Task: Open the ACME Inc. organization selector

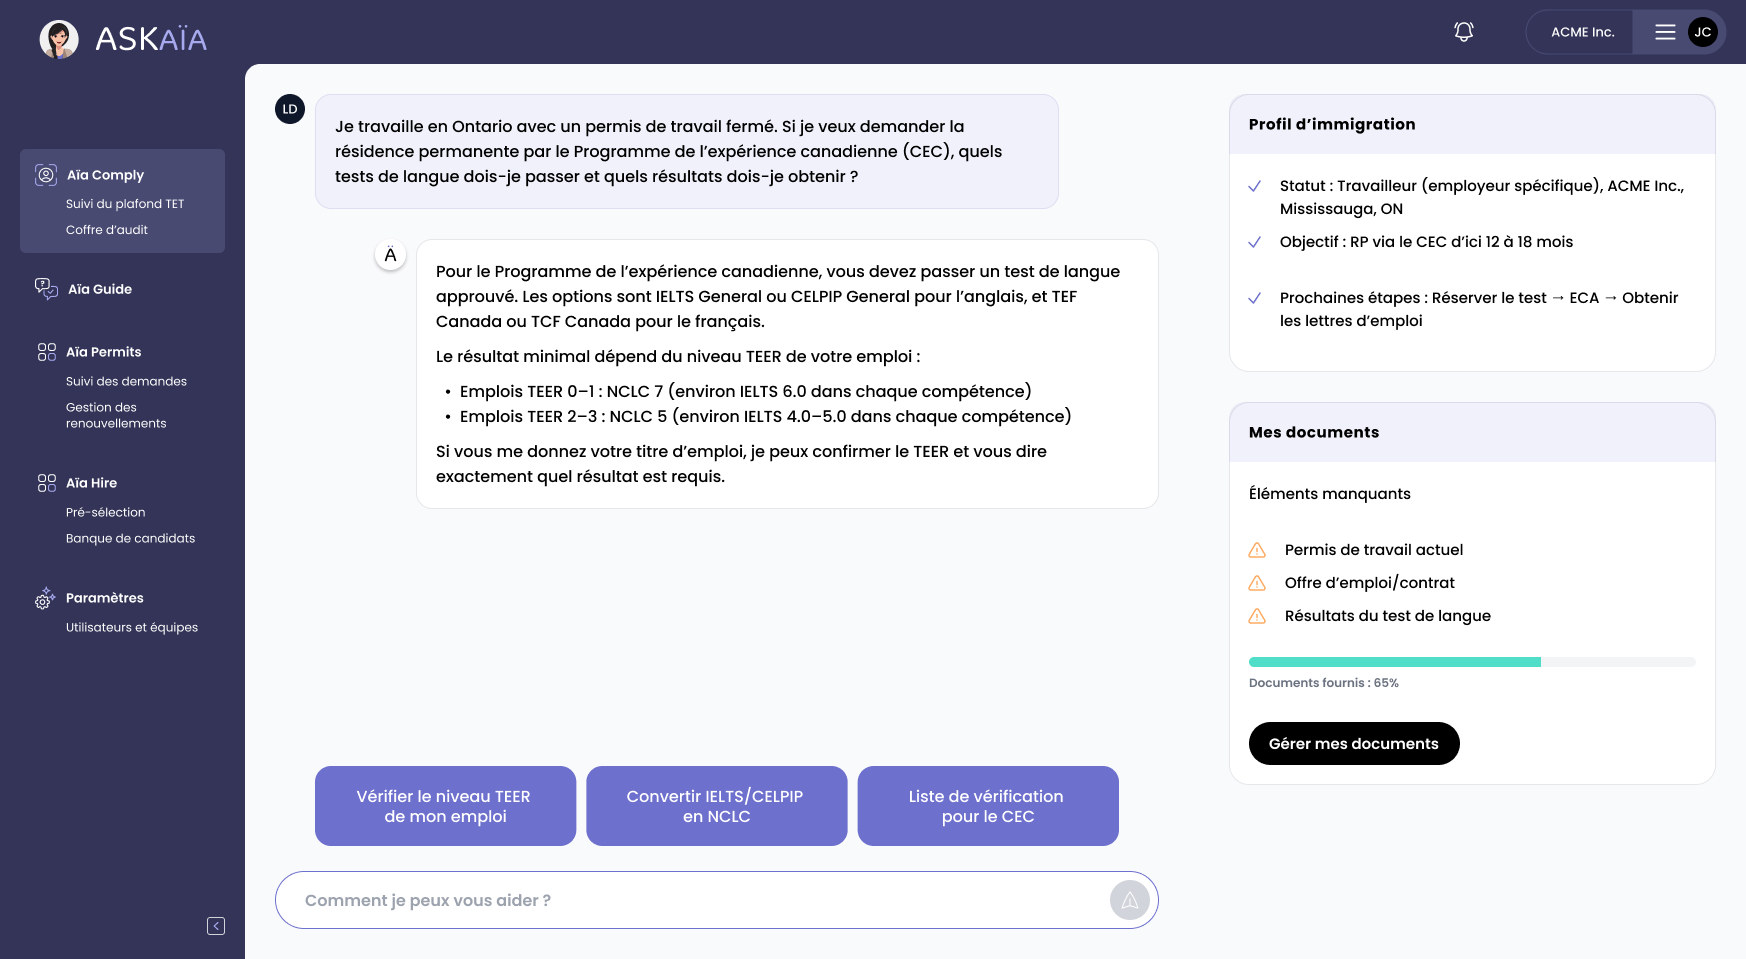Action: pos(1581,31)
